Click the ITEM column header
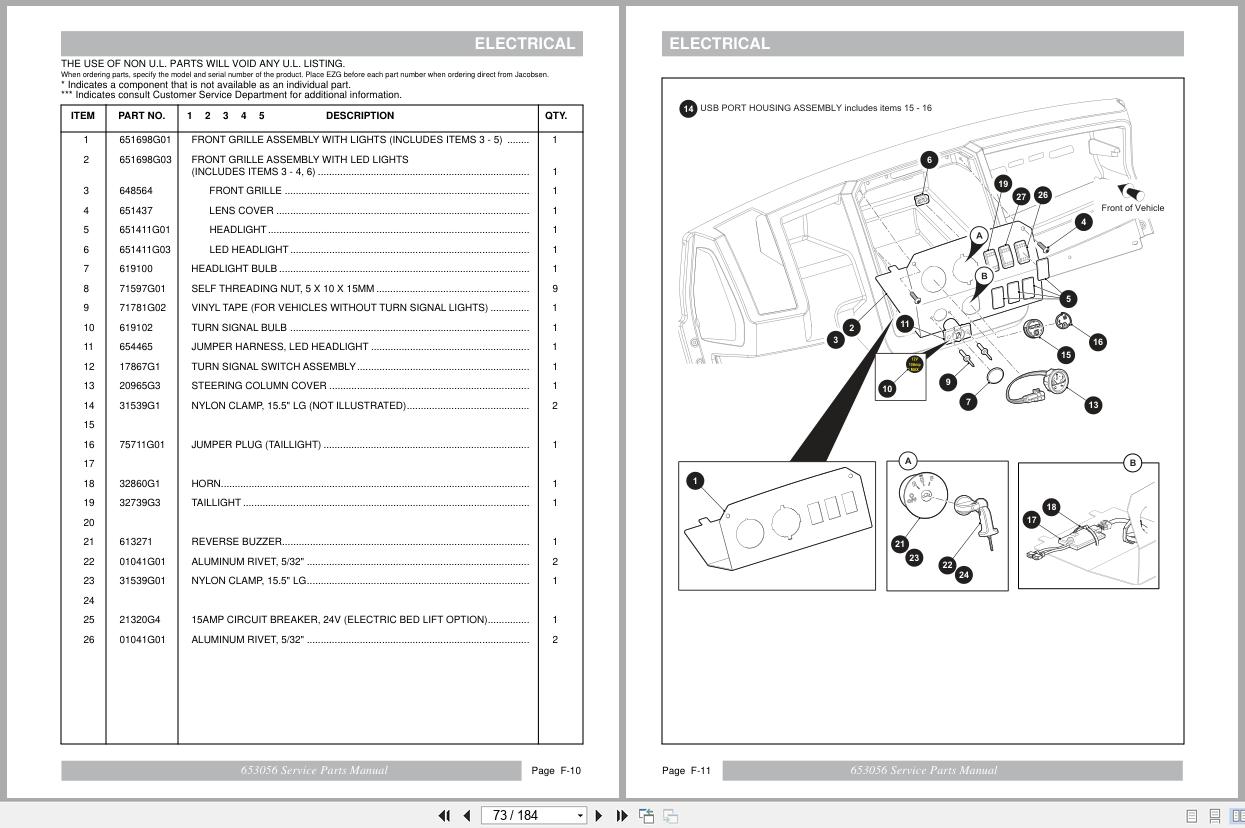The width and height of the screenshot is (1245, 828). [x=83, y=116]
